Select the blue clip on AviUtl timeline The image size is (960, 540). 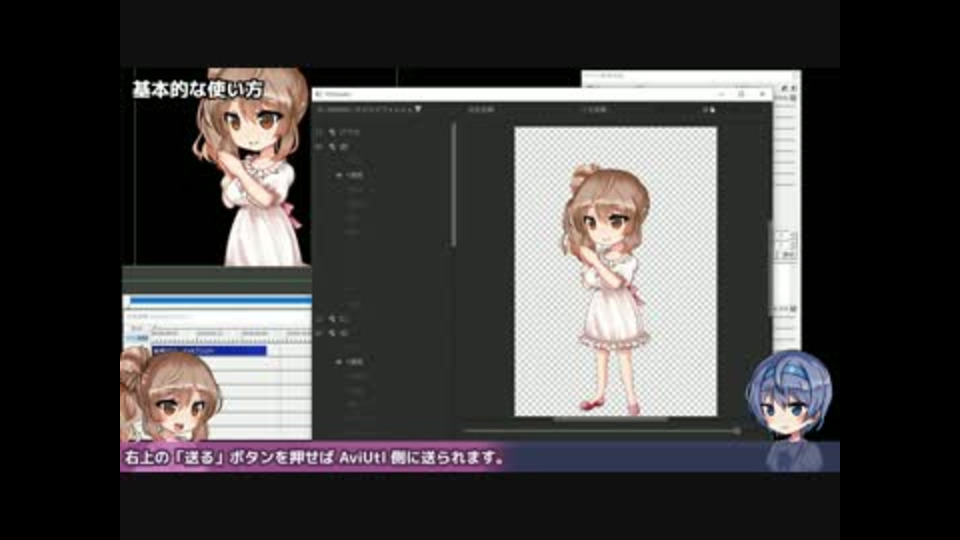209,351
